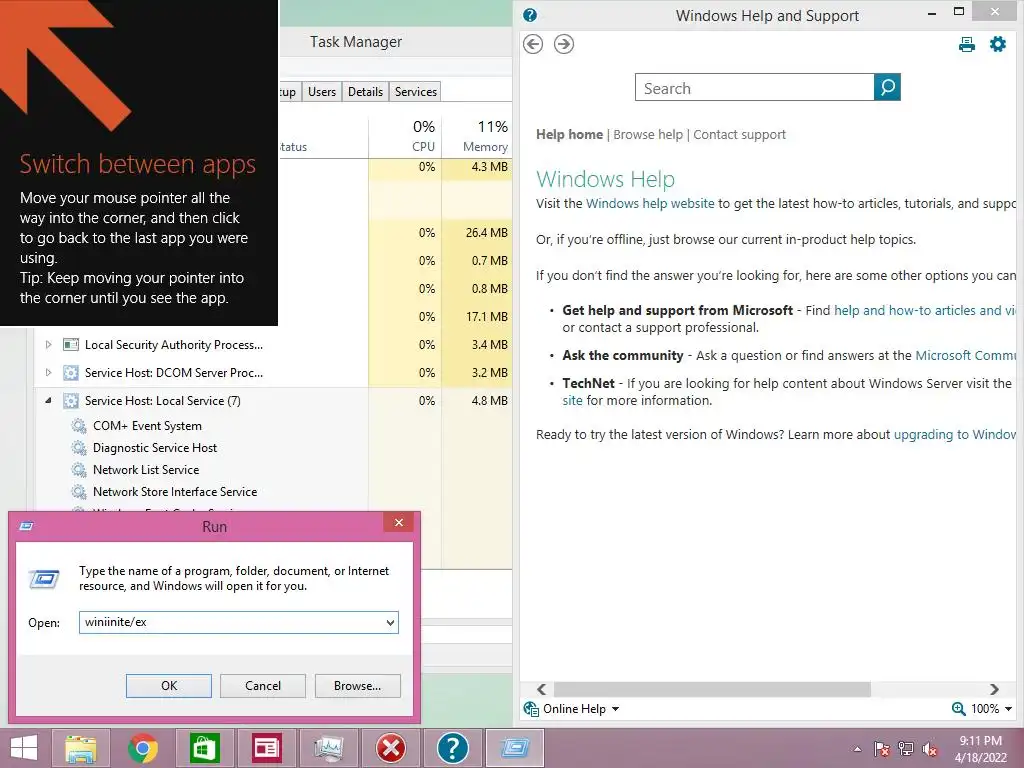Click the Run dialog title bar icon
This screenshot has width=1024, height=768.
pyautogui.click(x=26, y=526)
